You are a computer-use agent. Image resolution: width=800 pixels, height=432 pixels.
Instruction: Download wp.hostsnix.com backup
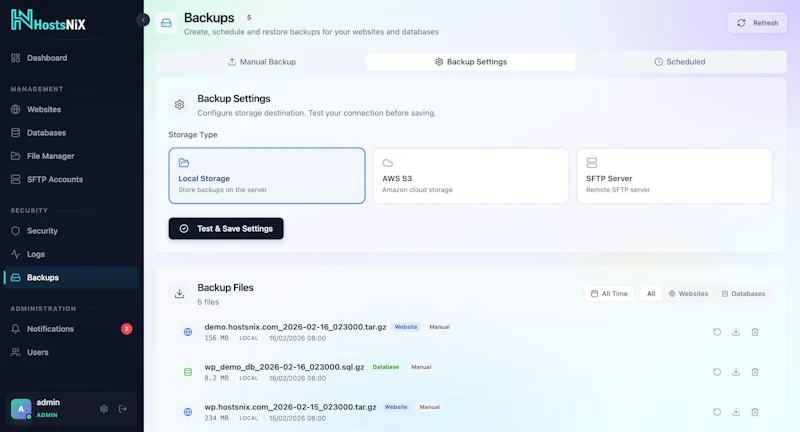tap(736, 412)
